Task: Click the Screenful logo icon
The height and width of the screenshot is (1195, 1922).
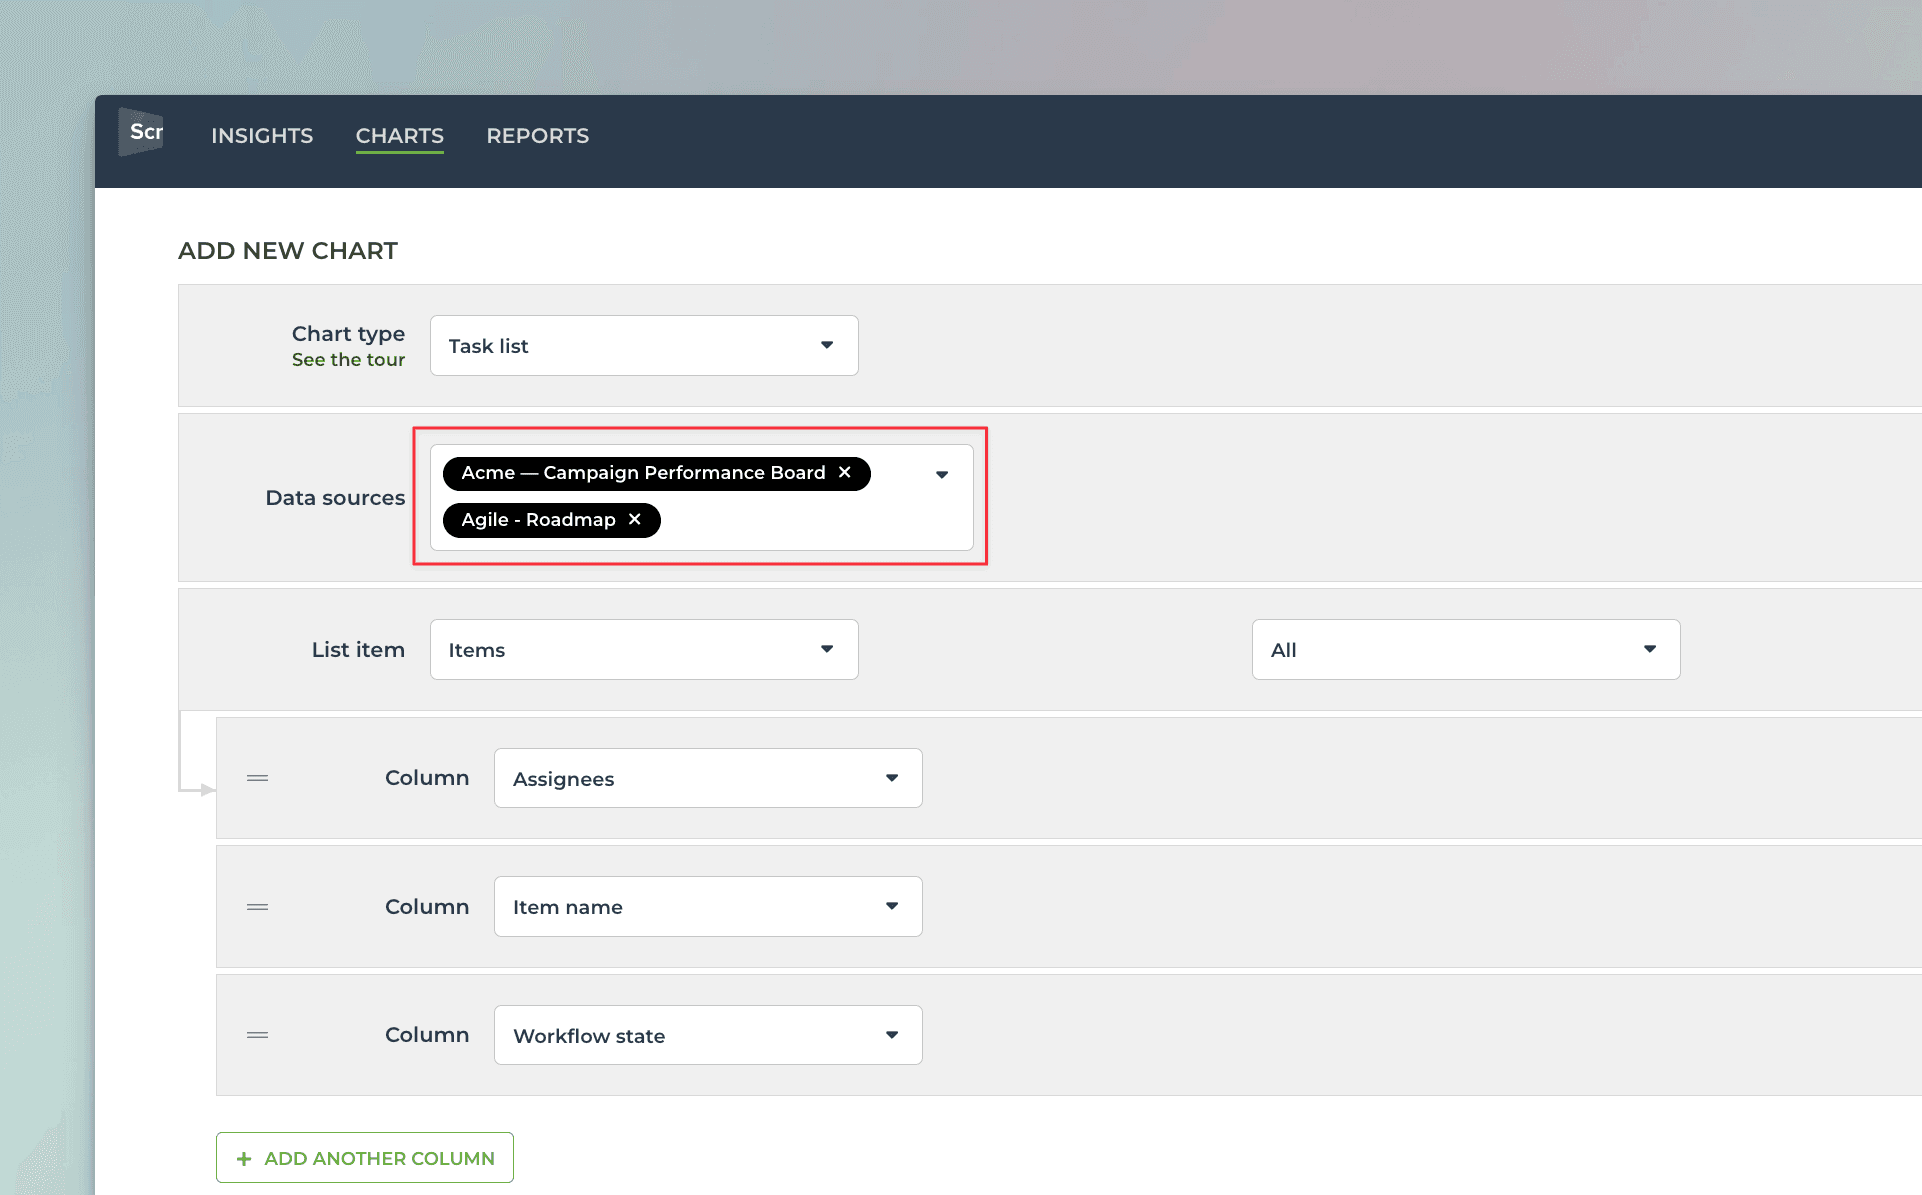Action: point(141,132)
